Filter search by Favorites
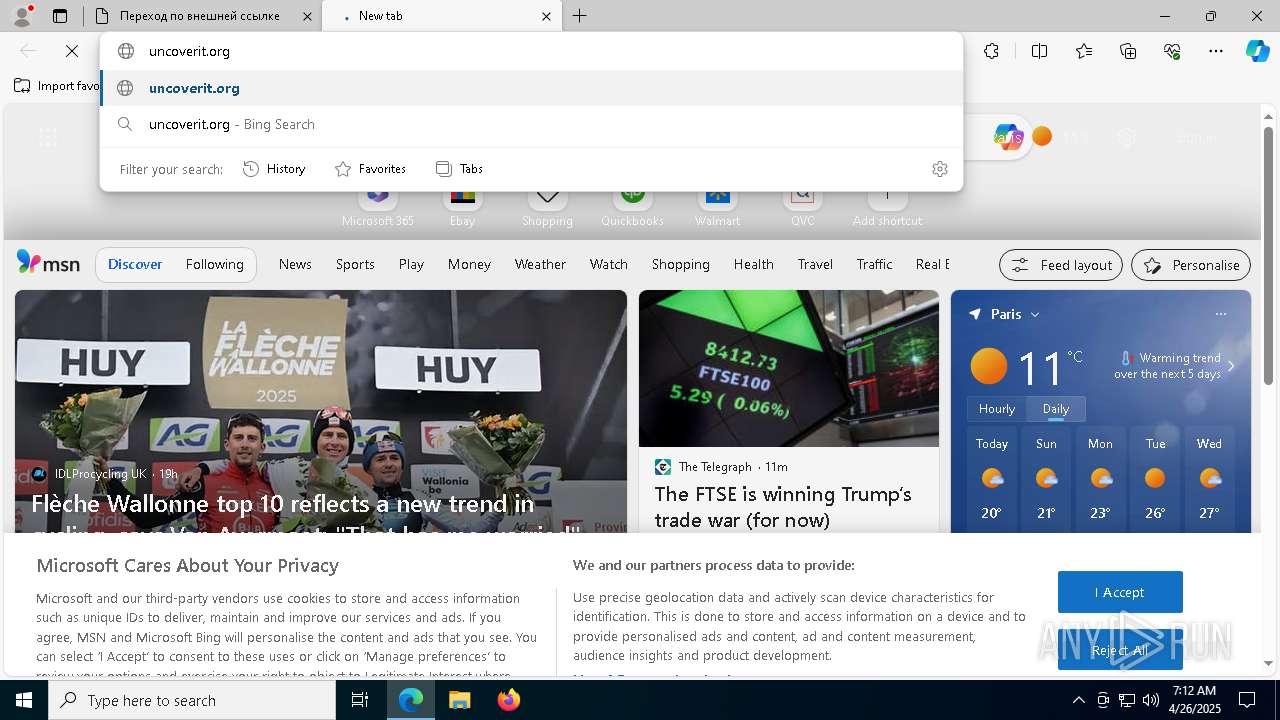 [x=370, y=169]
